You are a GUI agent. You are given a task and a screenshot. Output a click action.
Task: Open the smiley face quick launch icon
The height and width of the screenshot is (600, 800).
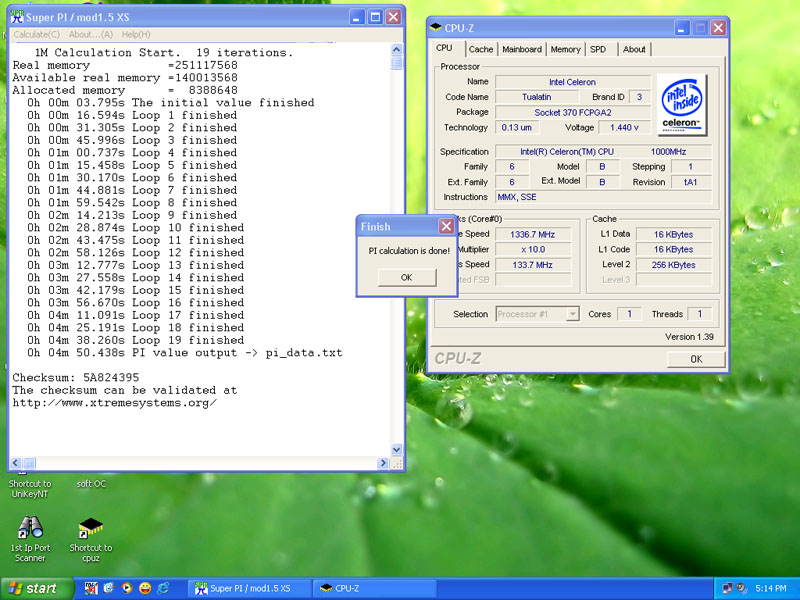pos(145,588)
